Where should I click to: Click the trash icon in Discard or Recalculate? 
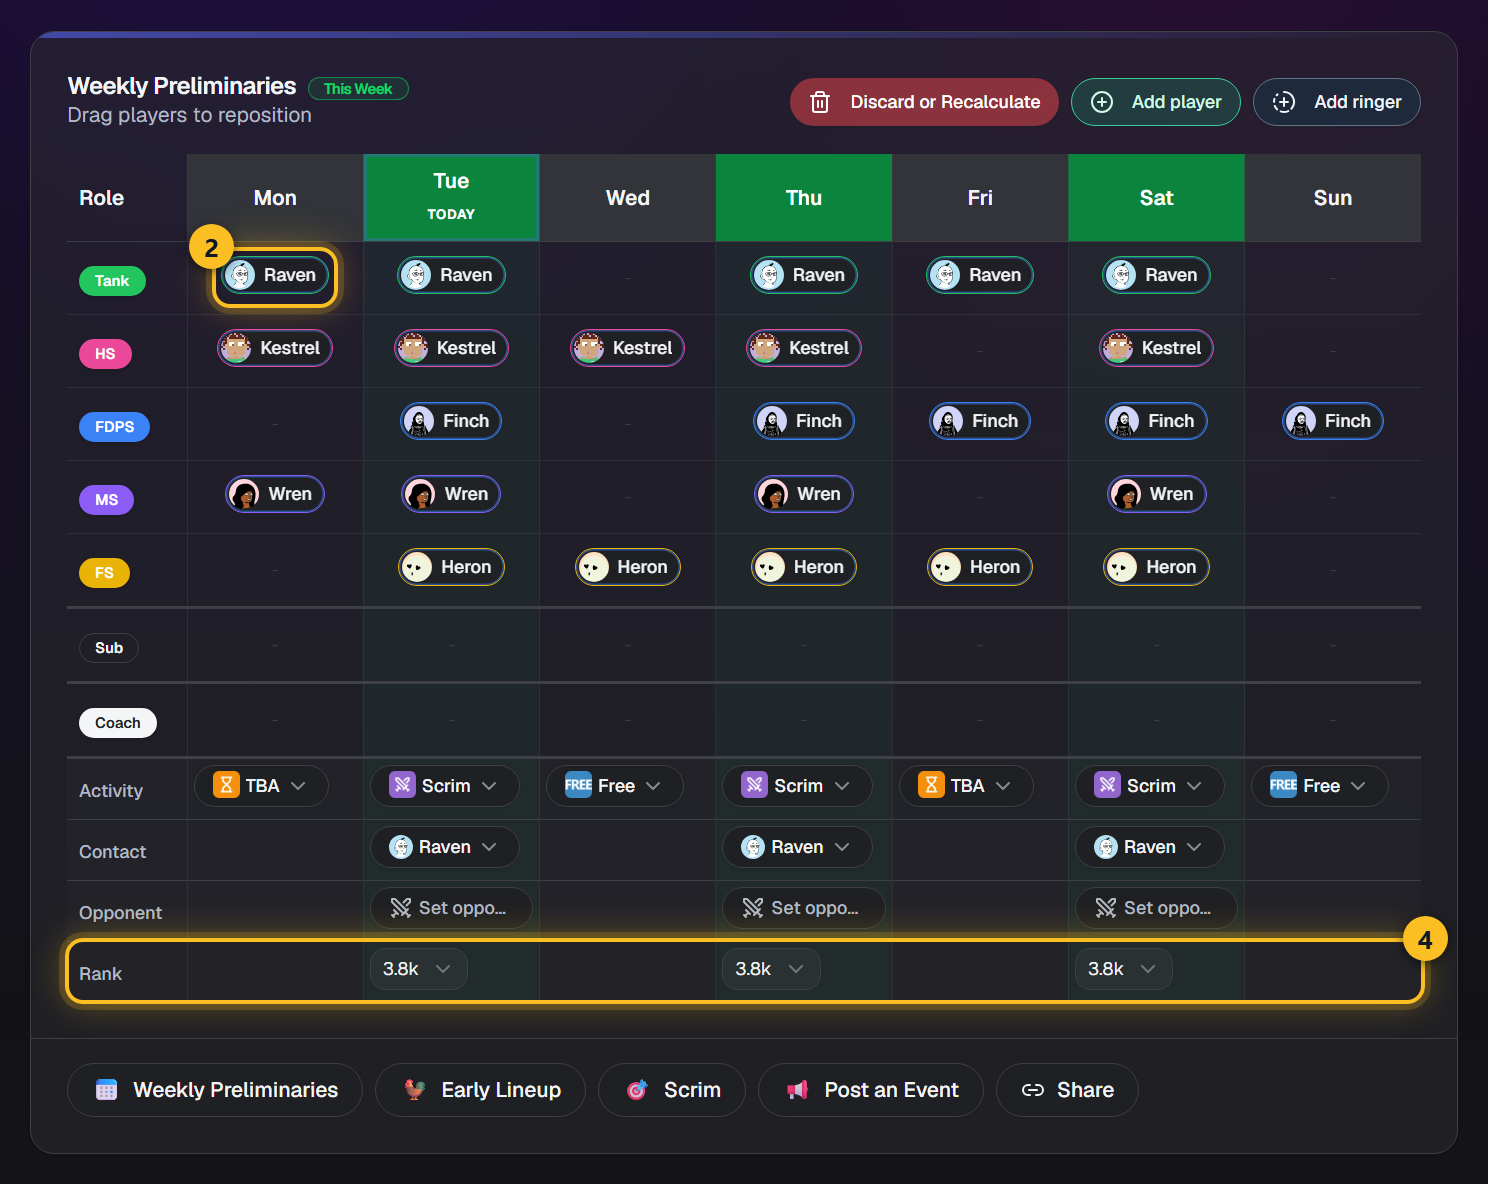tap(820, 102)
